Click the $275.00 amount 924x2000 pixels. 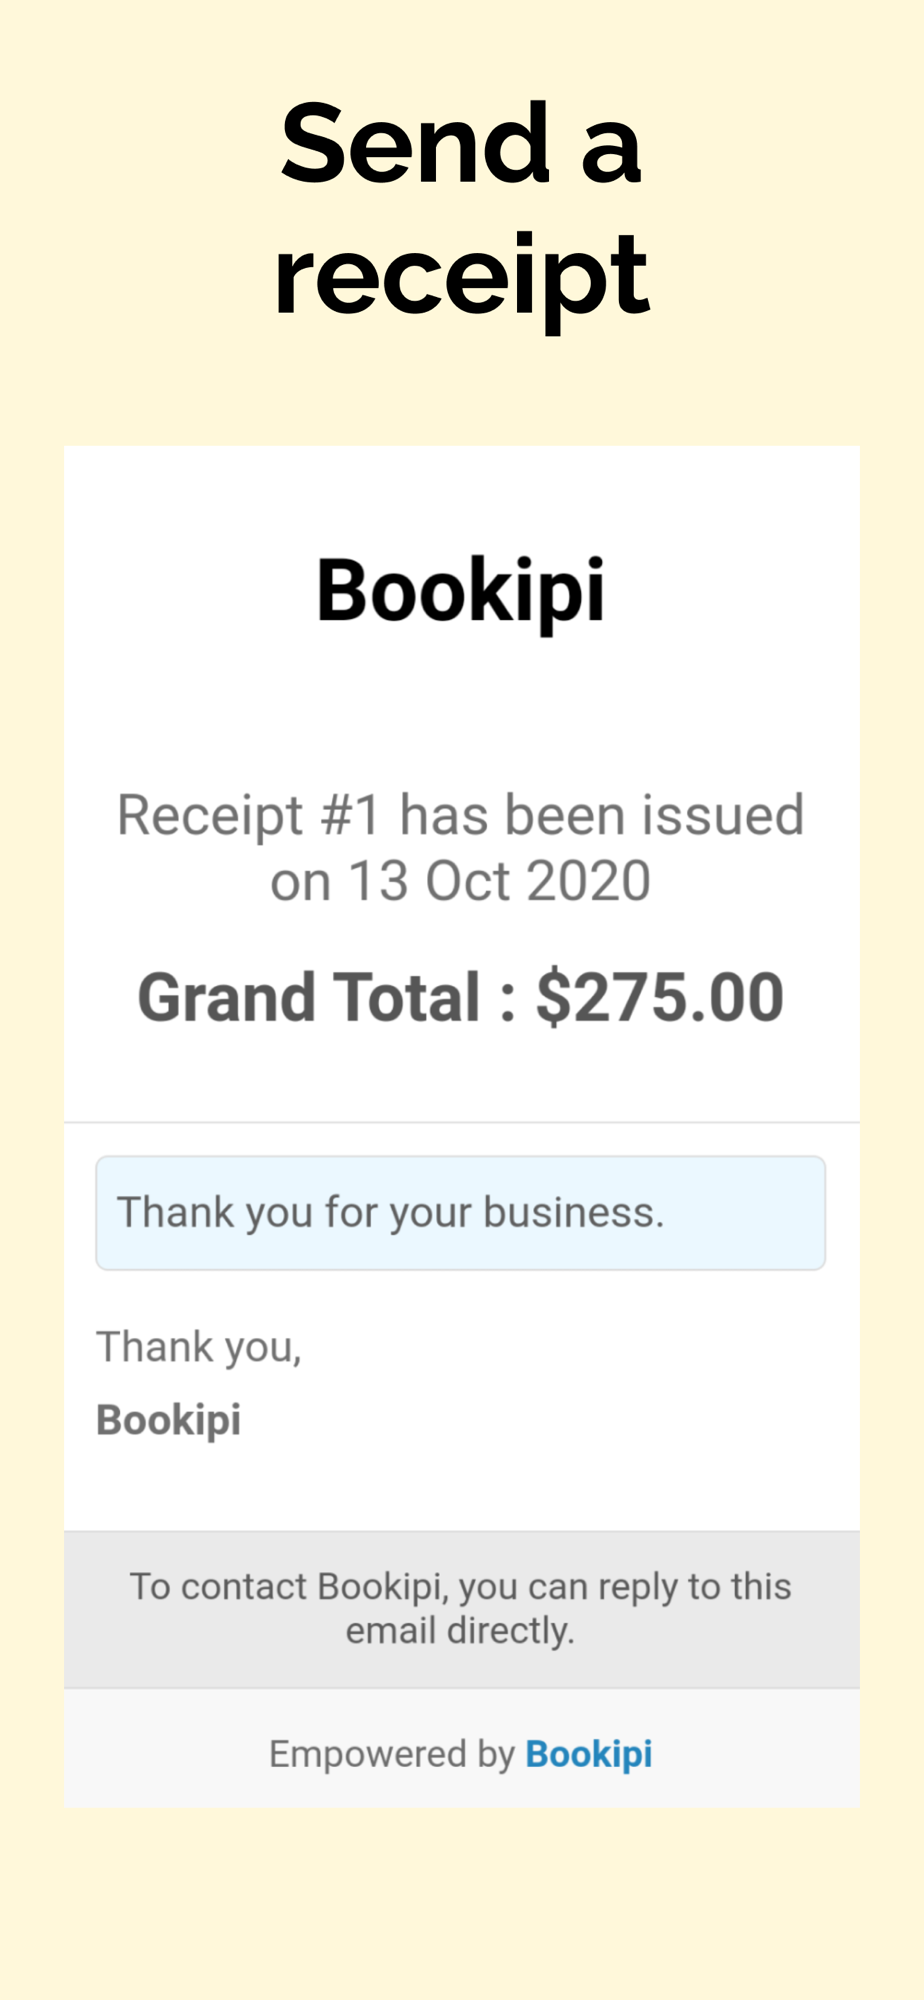659,998
